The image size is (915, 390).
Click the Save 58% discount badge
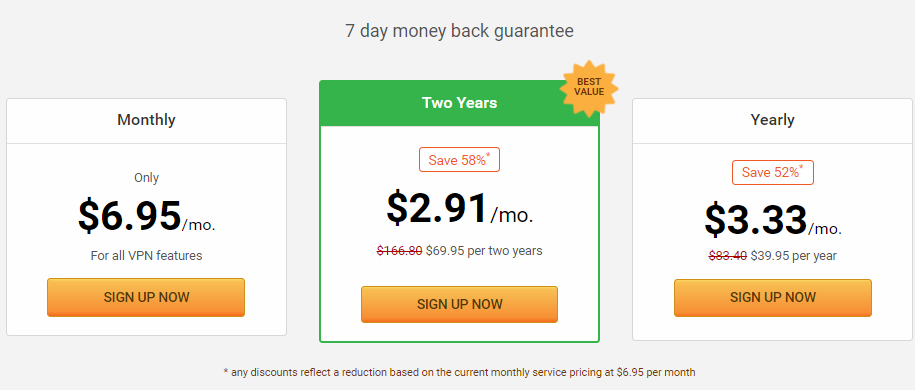click(x=459, y=159)
